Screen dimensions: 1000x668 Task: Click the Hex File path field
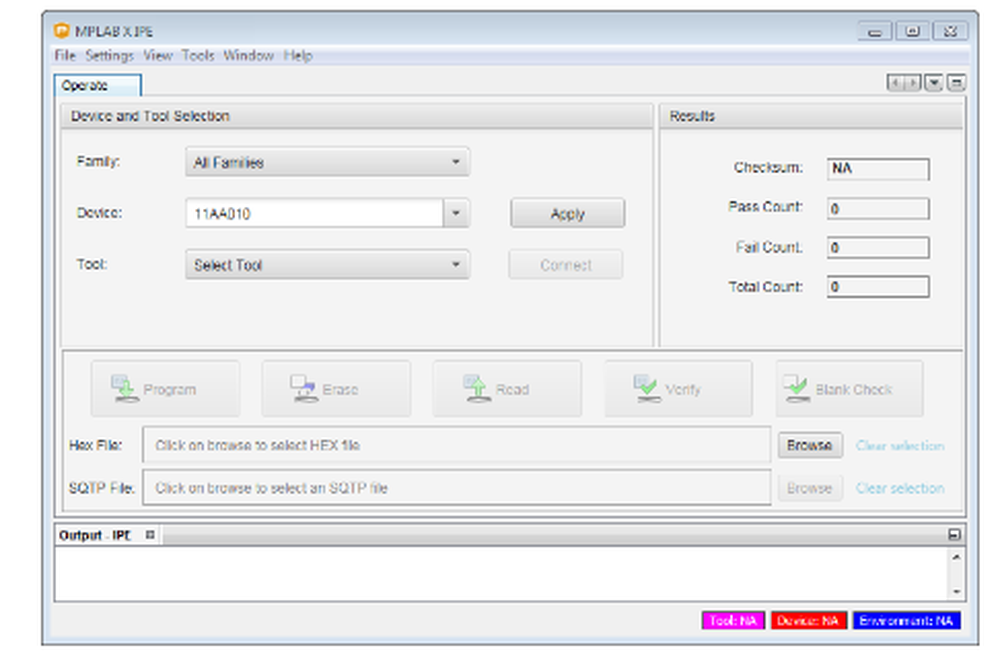point(457,445)
